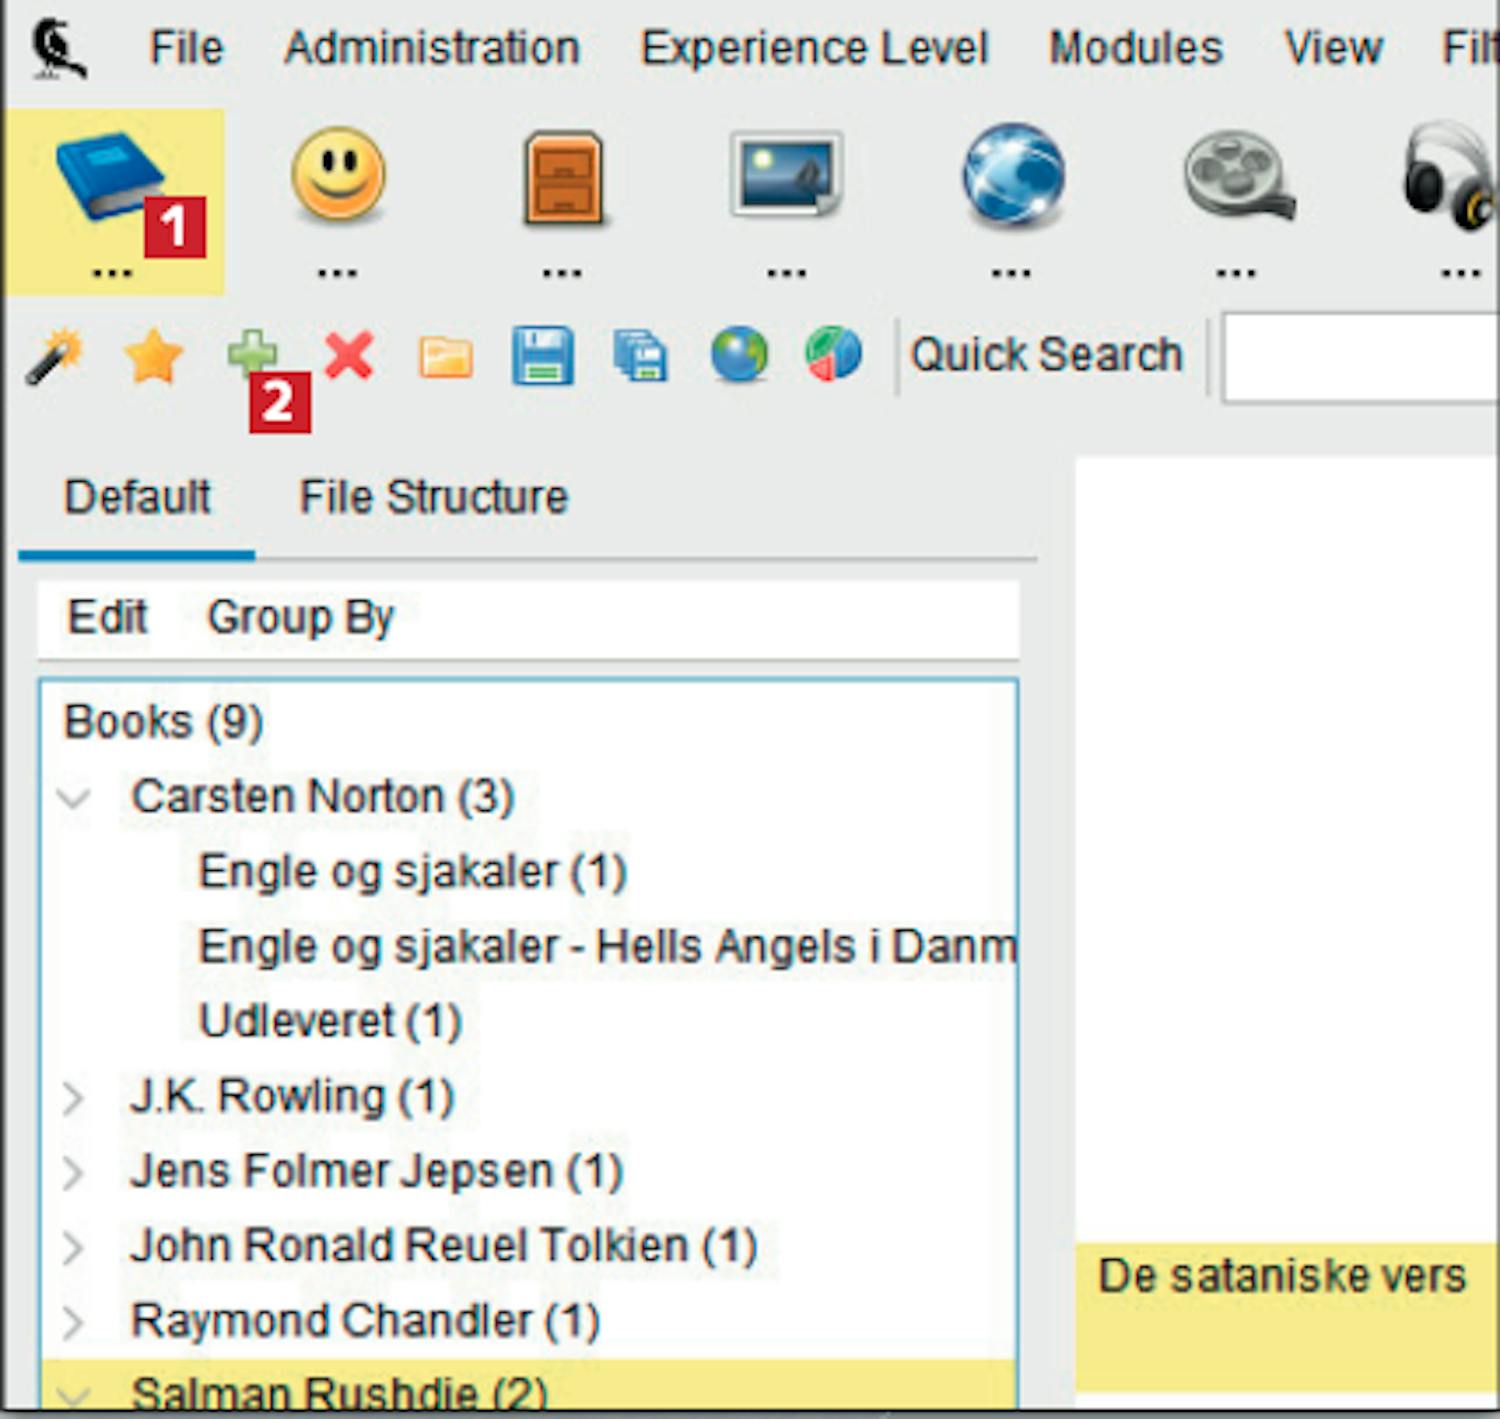Click the yellow star toolbar icon
This screenshot has width=1500, height=1419.
click(x=153, y=357)
